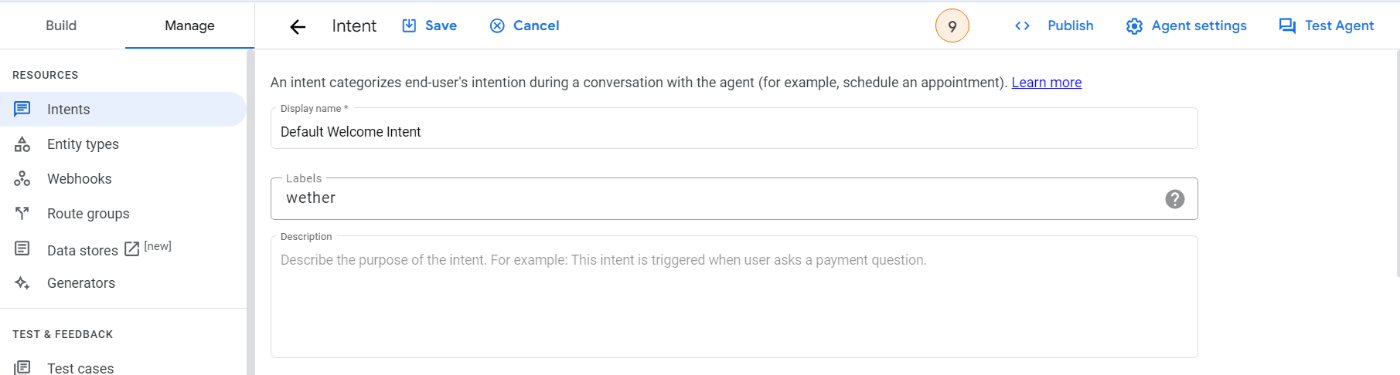Click into the Description text area
This screenshot has width=1400, height=375.
click(734, 296)
